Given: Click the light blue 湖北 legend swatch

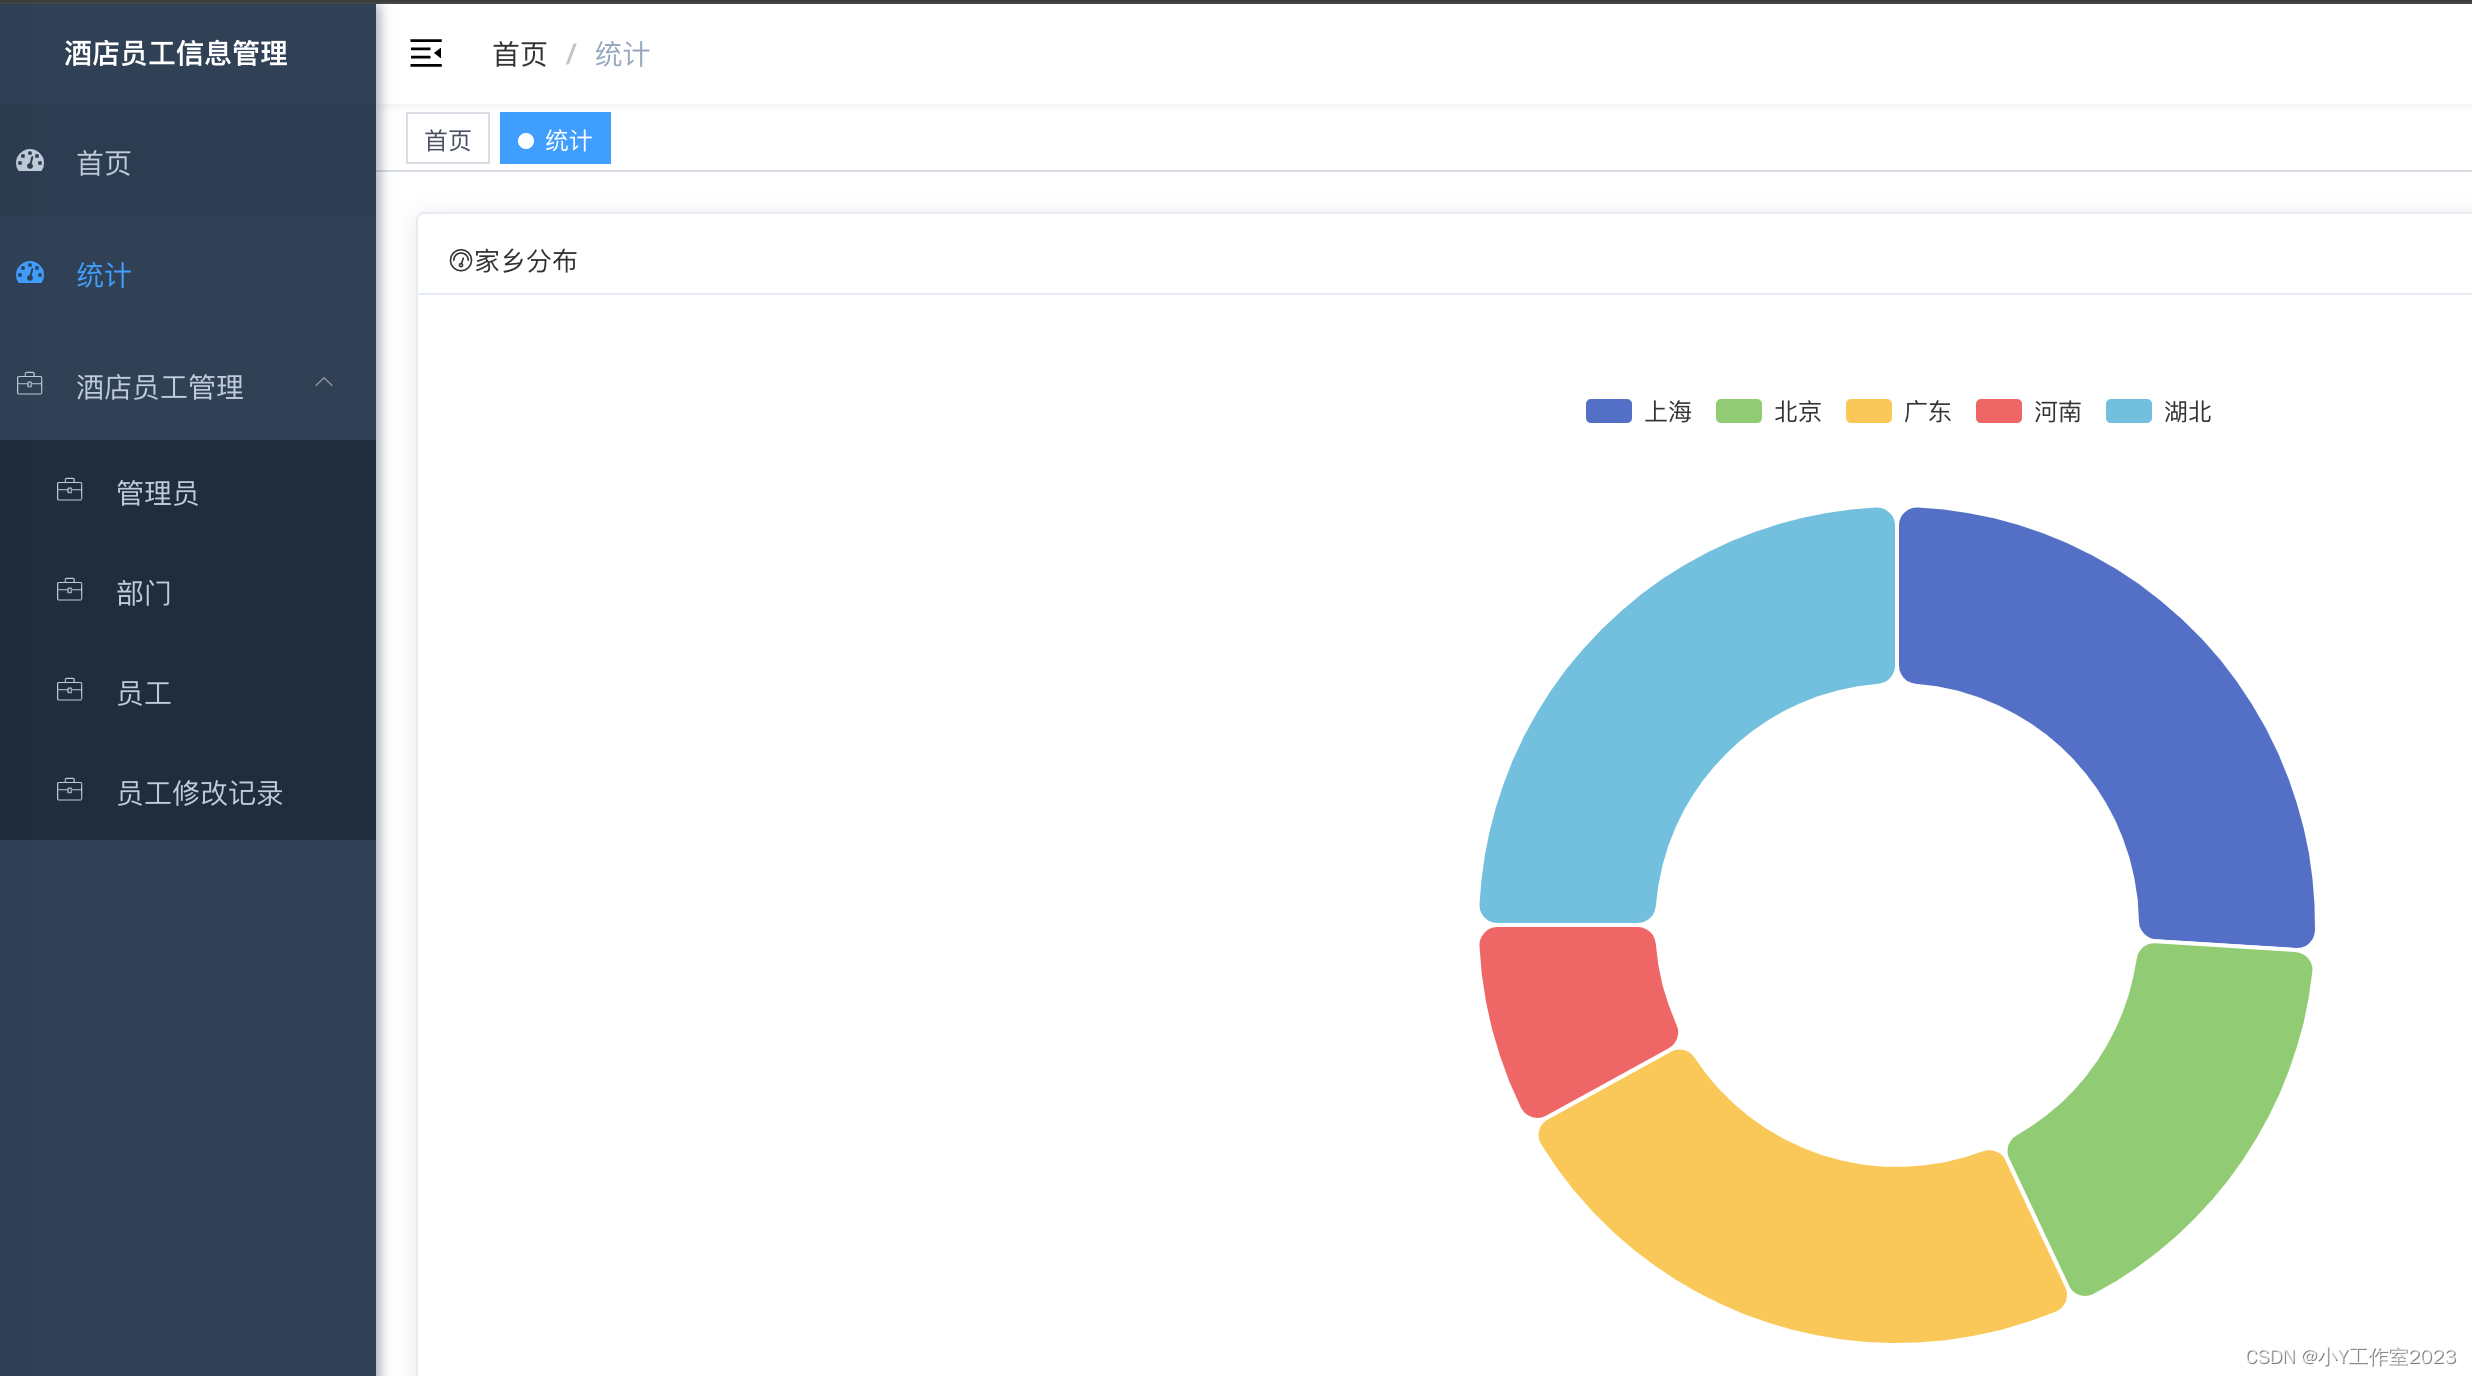Looking at the screenshot, I should pyautogui.click(x=2128, y=412).
